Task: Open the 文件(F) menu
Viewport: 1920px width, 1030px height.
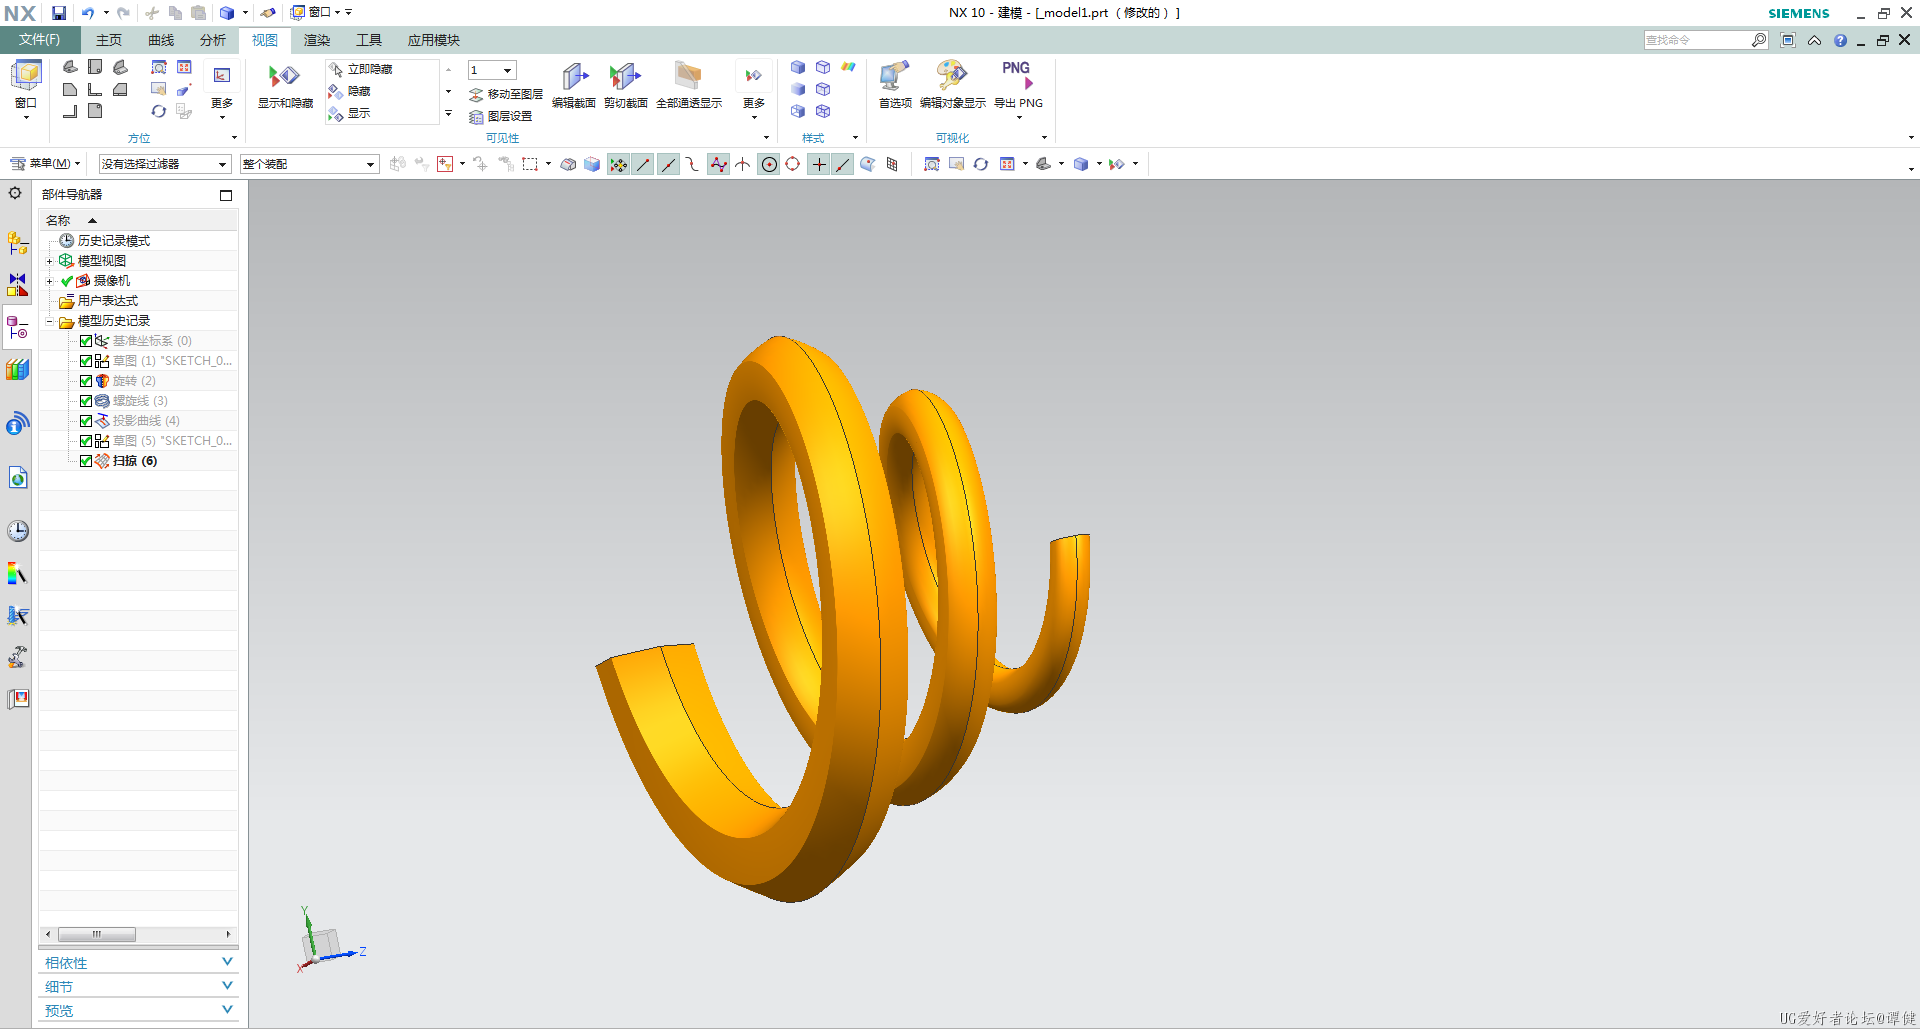Action: 40,40
